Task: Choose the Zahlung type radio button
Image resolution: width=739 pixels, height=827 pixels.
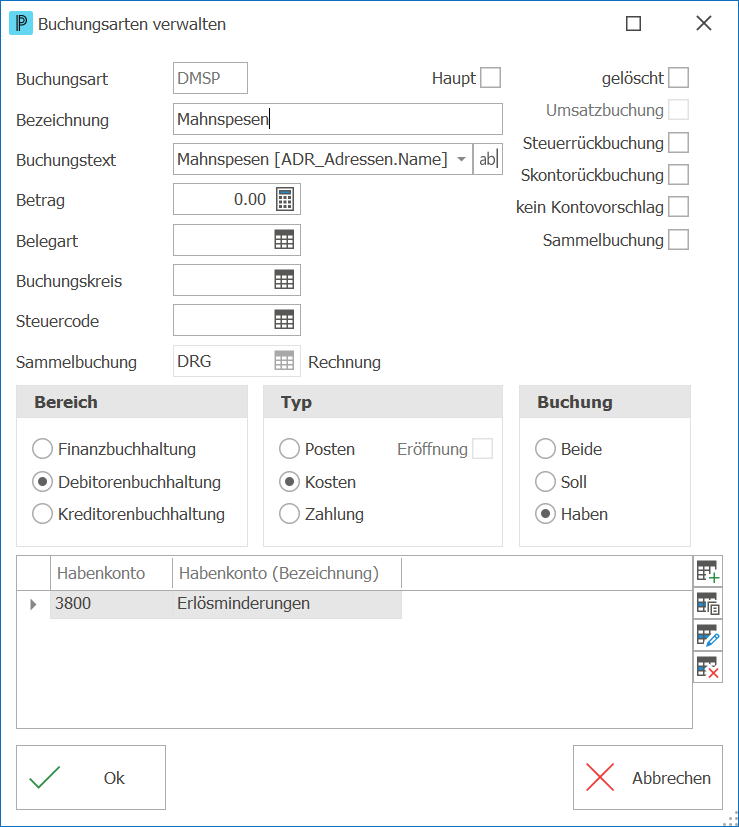Action: [x=290, y=514]
